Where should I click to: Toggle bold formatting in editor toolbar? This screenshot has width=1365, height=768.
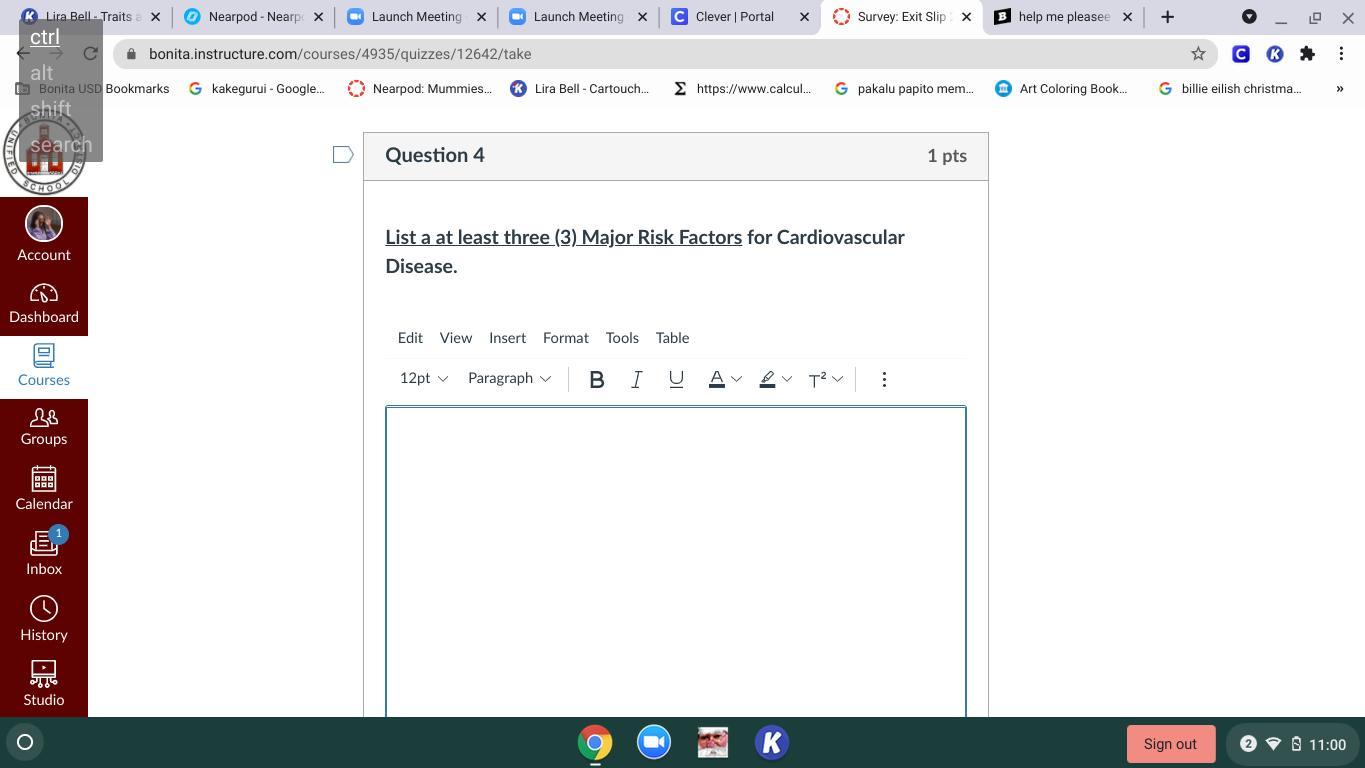597,379
